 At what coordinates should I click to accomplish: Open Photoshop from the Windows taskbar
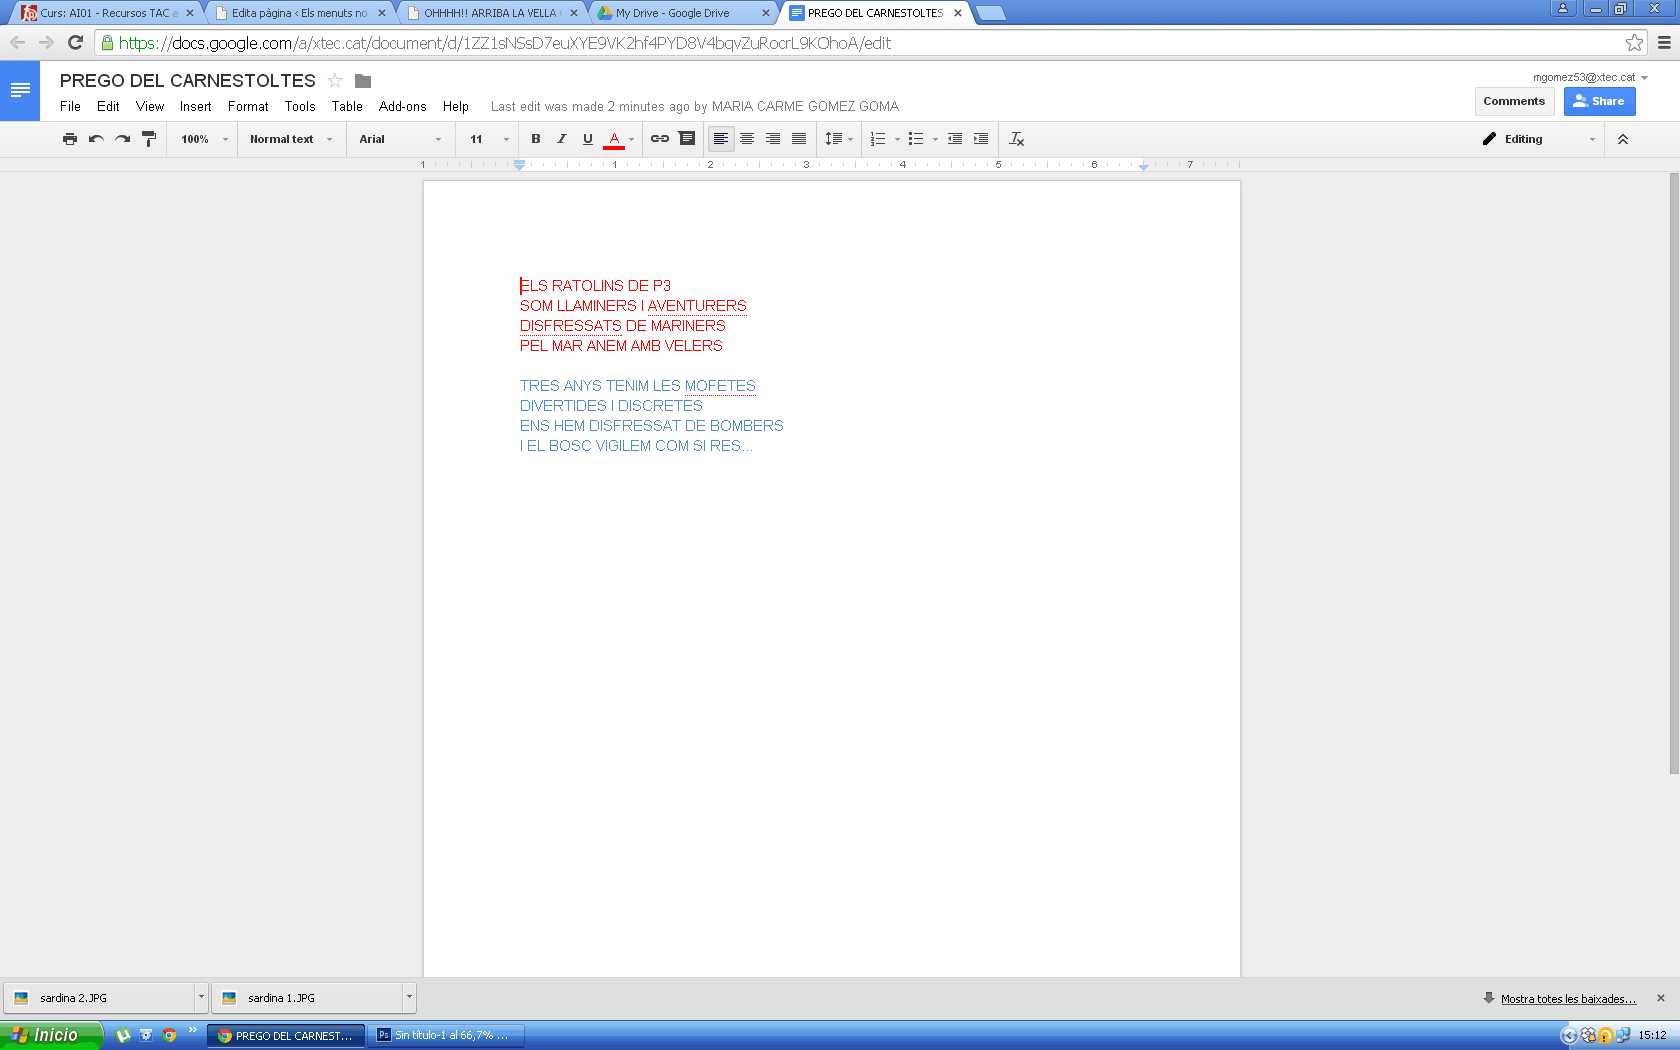click(x=446, y=1035)
